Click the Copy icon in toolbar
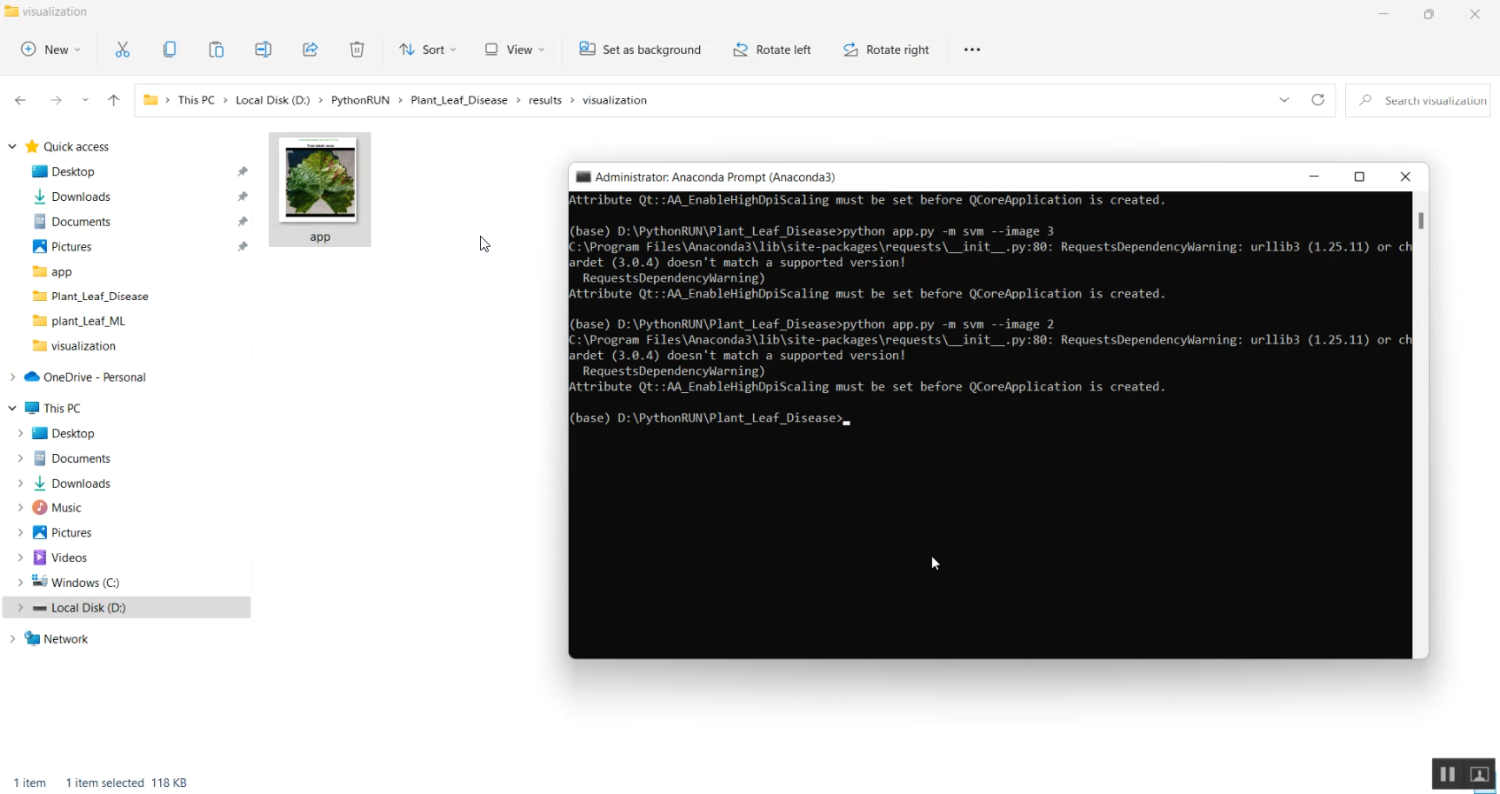The height and width of the screenshot is (794, 1500). point(170,49)
